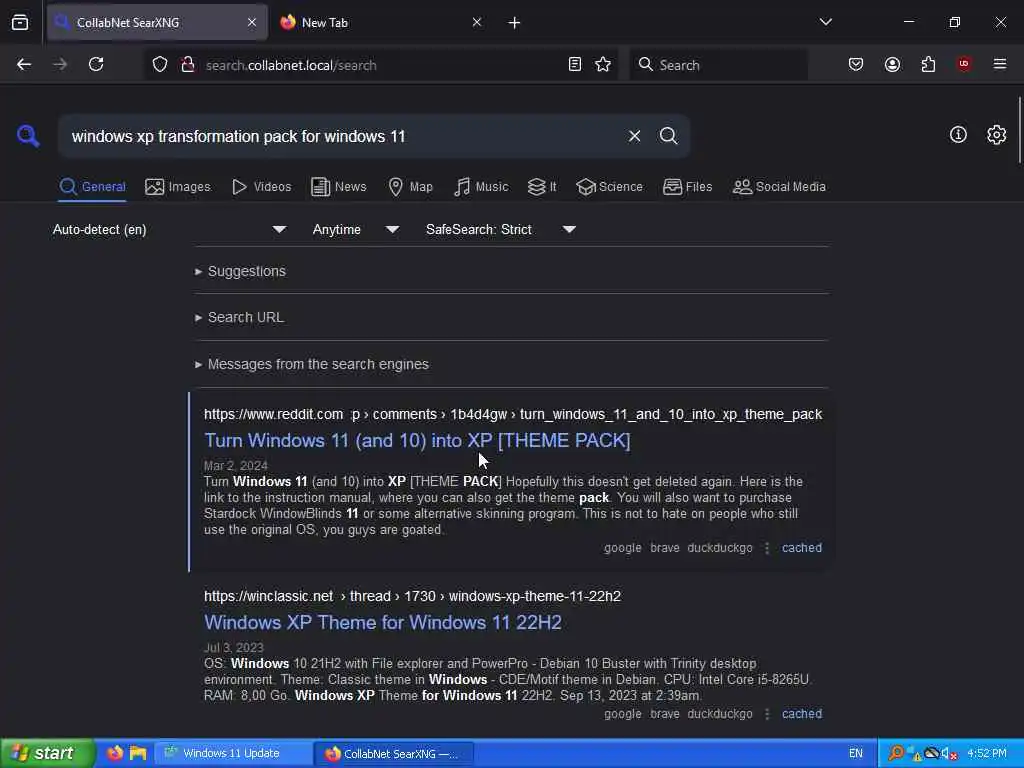This screenshot has width=1024, height=768.
Task: Reload the current page
Action: coord(96,65)
